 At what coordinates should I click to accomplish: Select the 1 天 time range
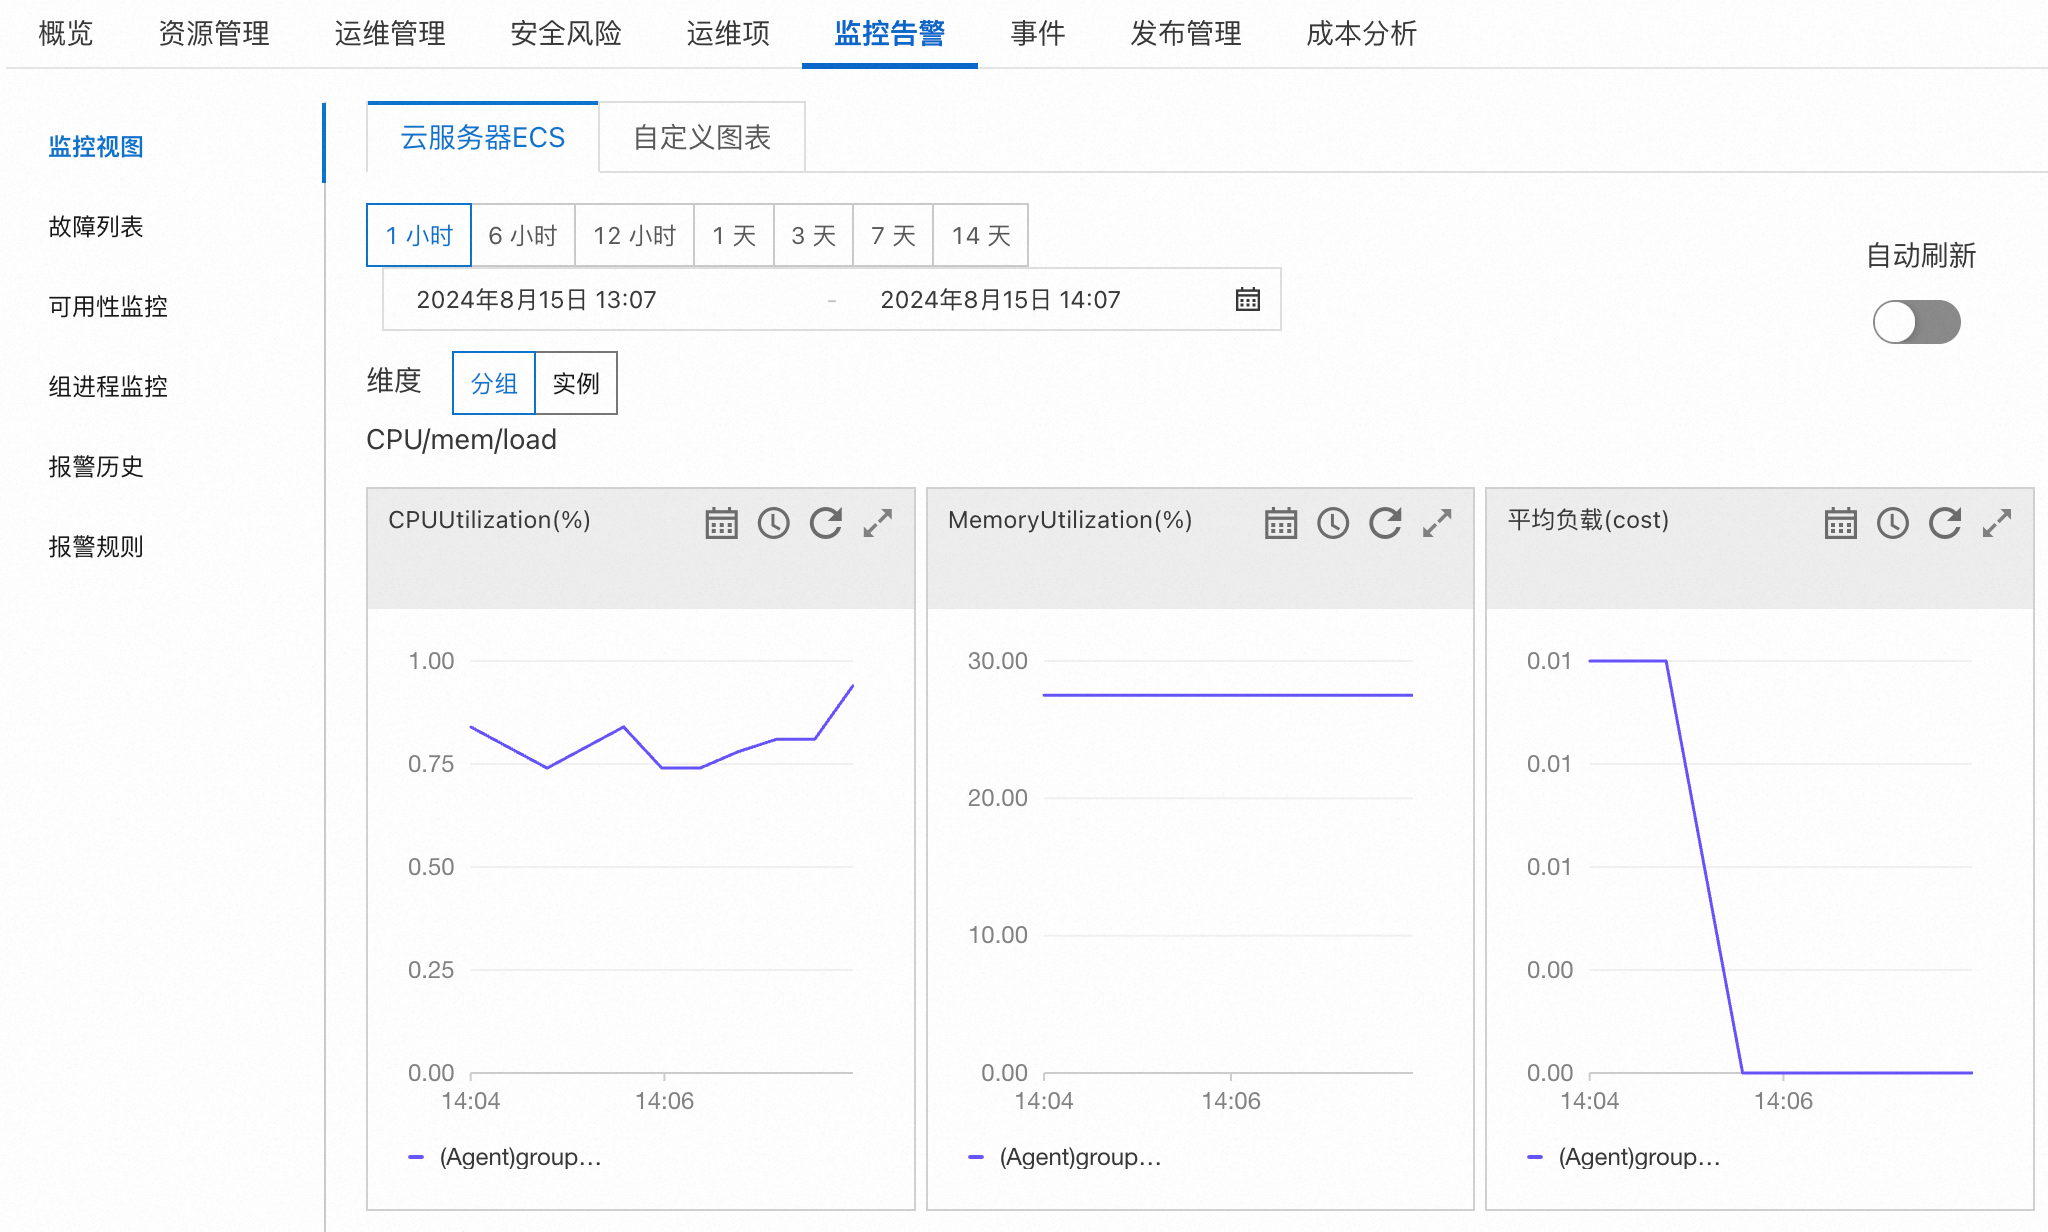734,235
